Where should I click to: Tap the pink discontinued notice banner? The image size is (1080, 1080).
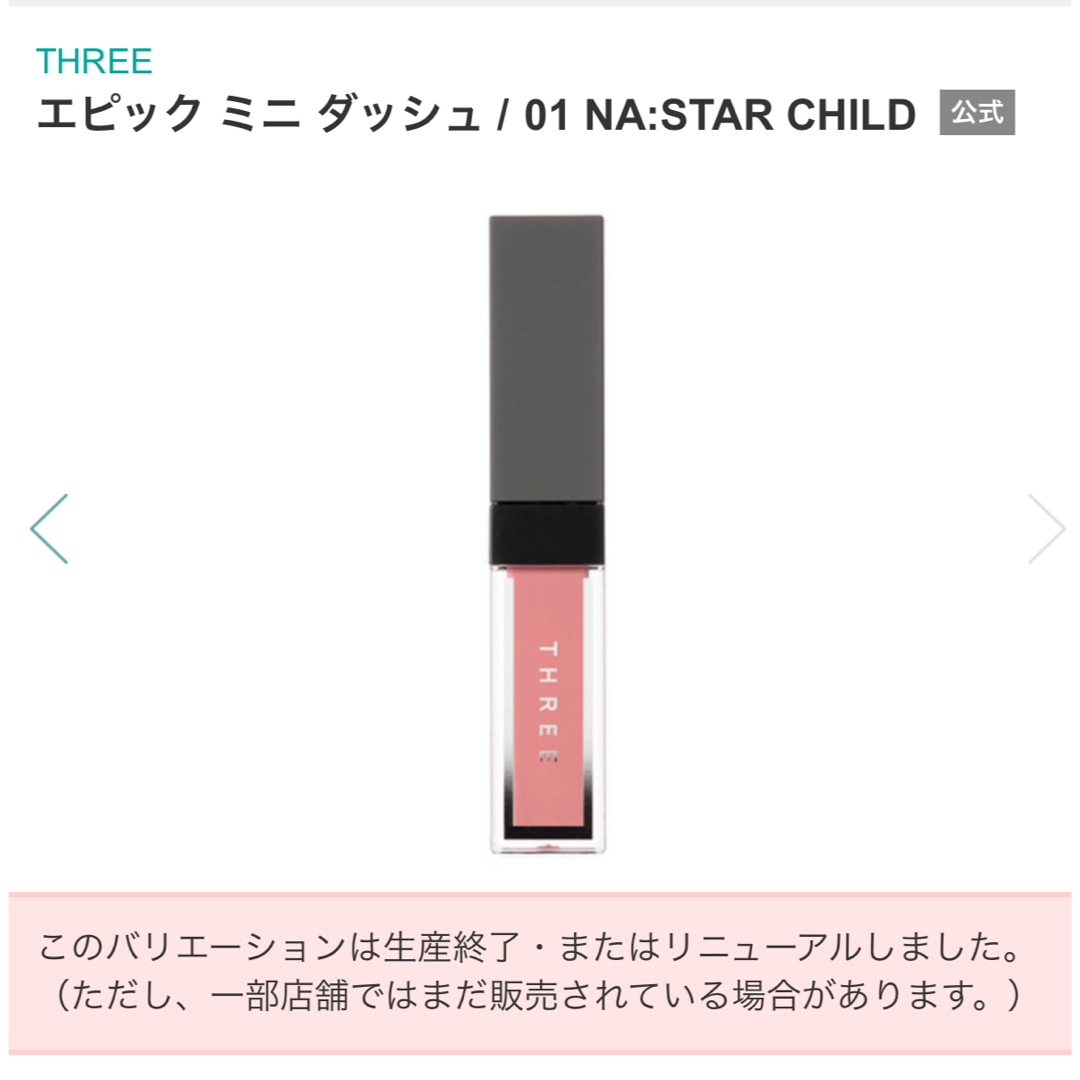(540, 973)
